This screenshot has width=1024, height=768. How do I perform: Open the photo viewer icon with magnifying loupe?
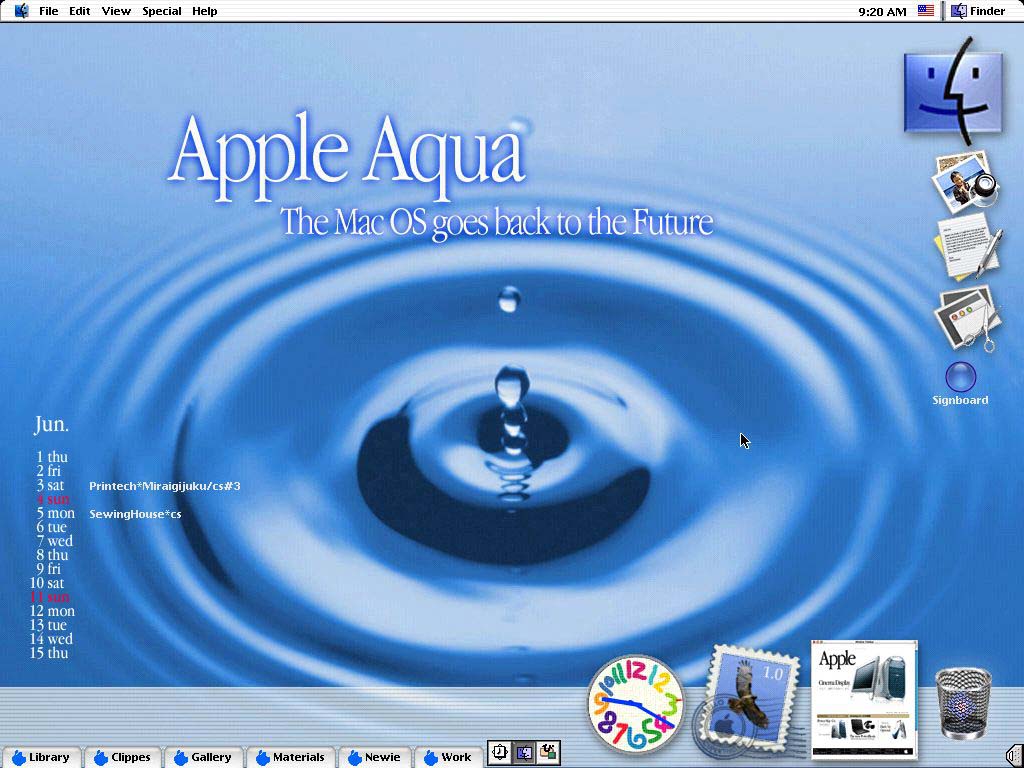pyautogui.click(x=965, y=182)
